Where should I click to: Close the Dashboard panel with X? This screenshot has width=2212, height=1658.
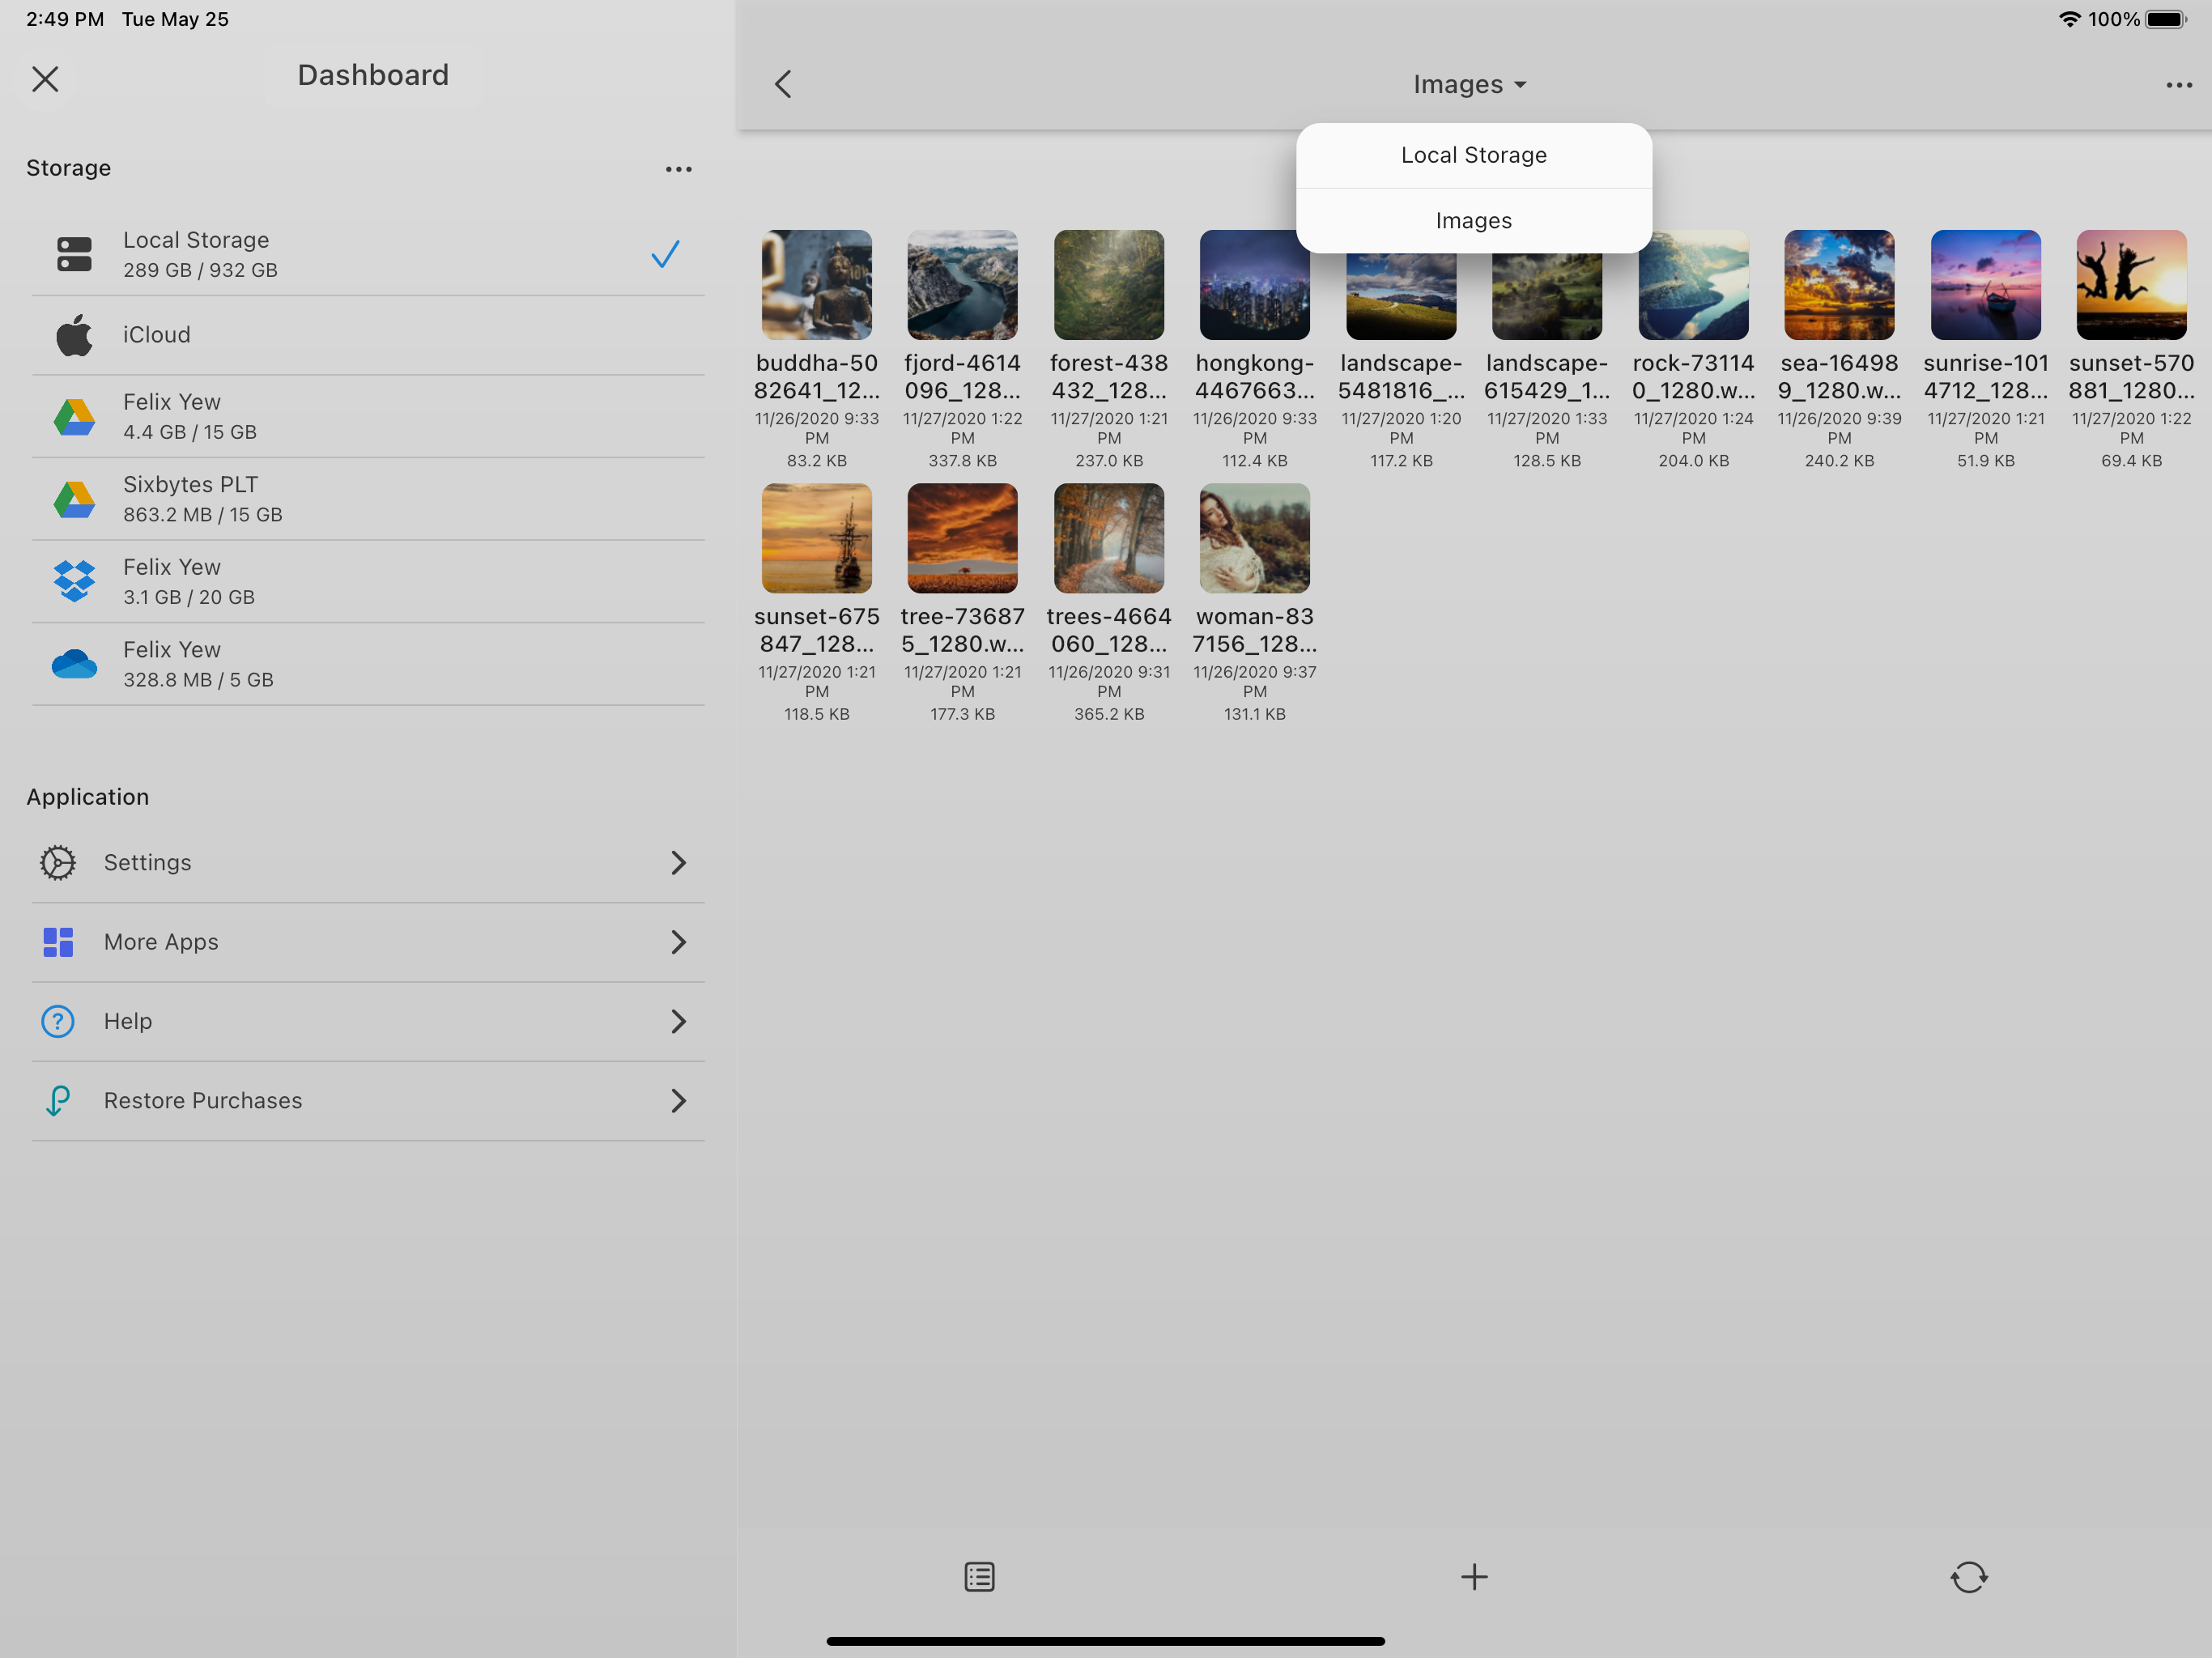(x=45, y=79)
